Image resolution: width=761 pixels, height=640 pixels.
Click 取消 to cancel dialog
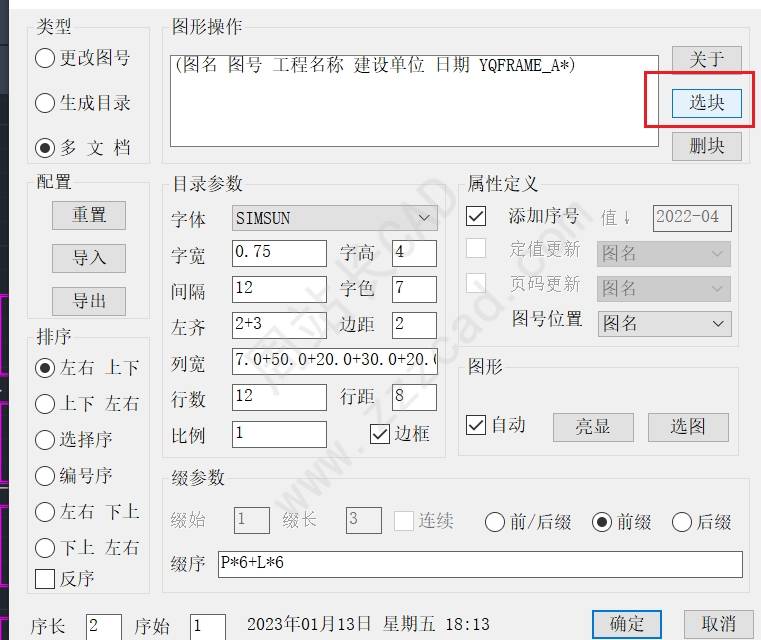click(718, 624)
